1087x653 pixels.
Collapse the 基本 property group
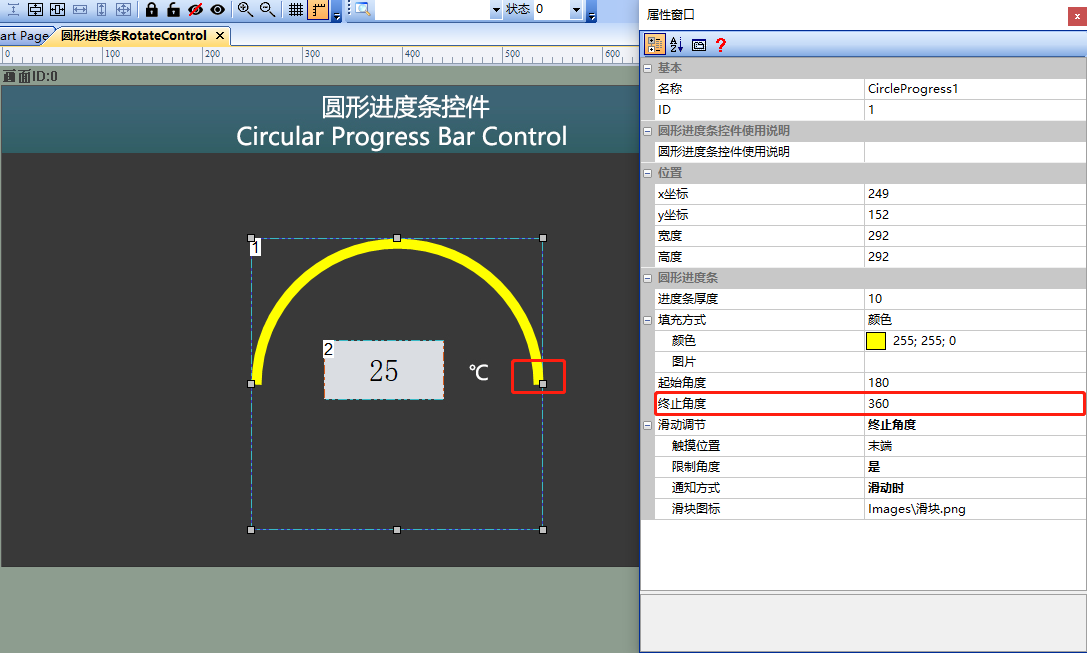pyautogui.click(x=647, y=68)
